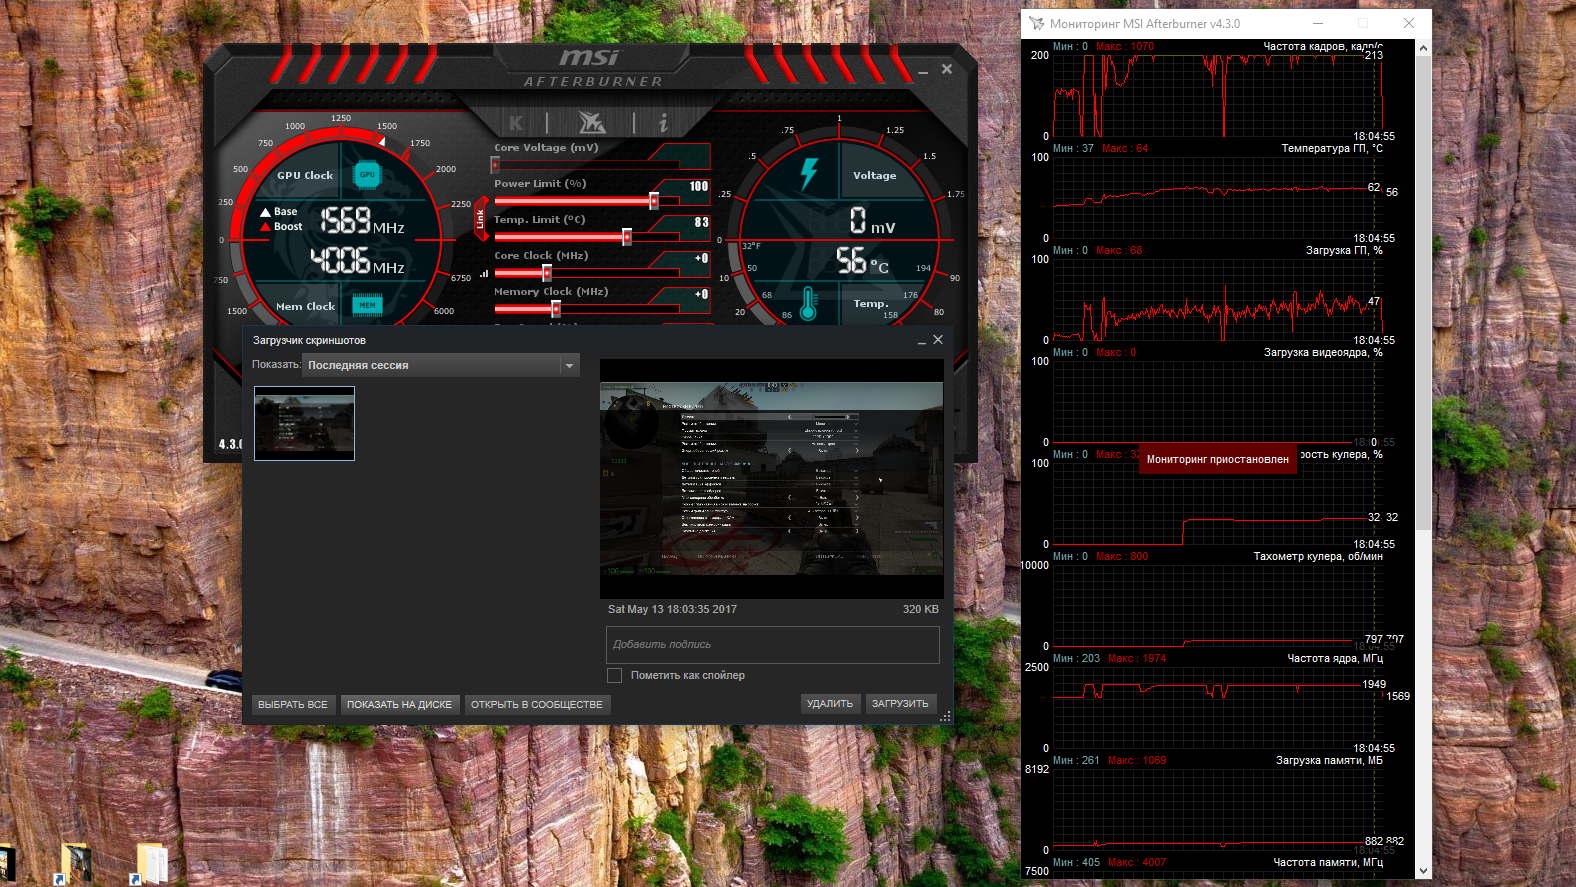
Task: Click the 'Sat May 13 18:03:35 2017' timestamp
Action: (672, 609)
